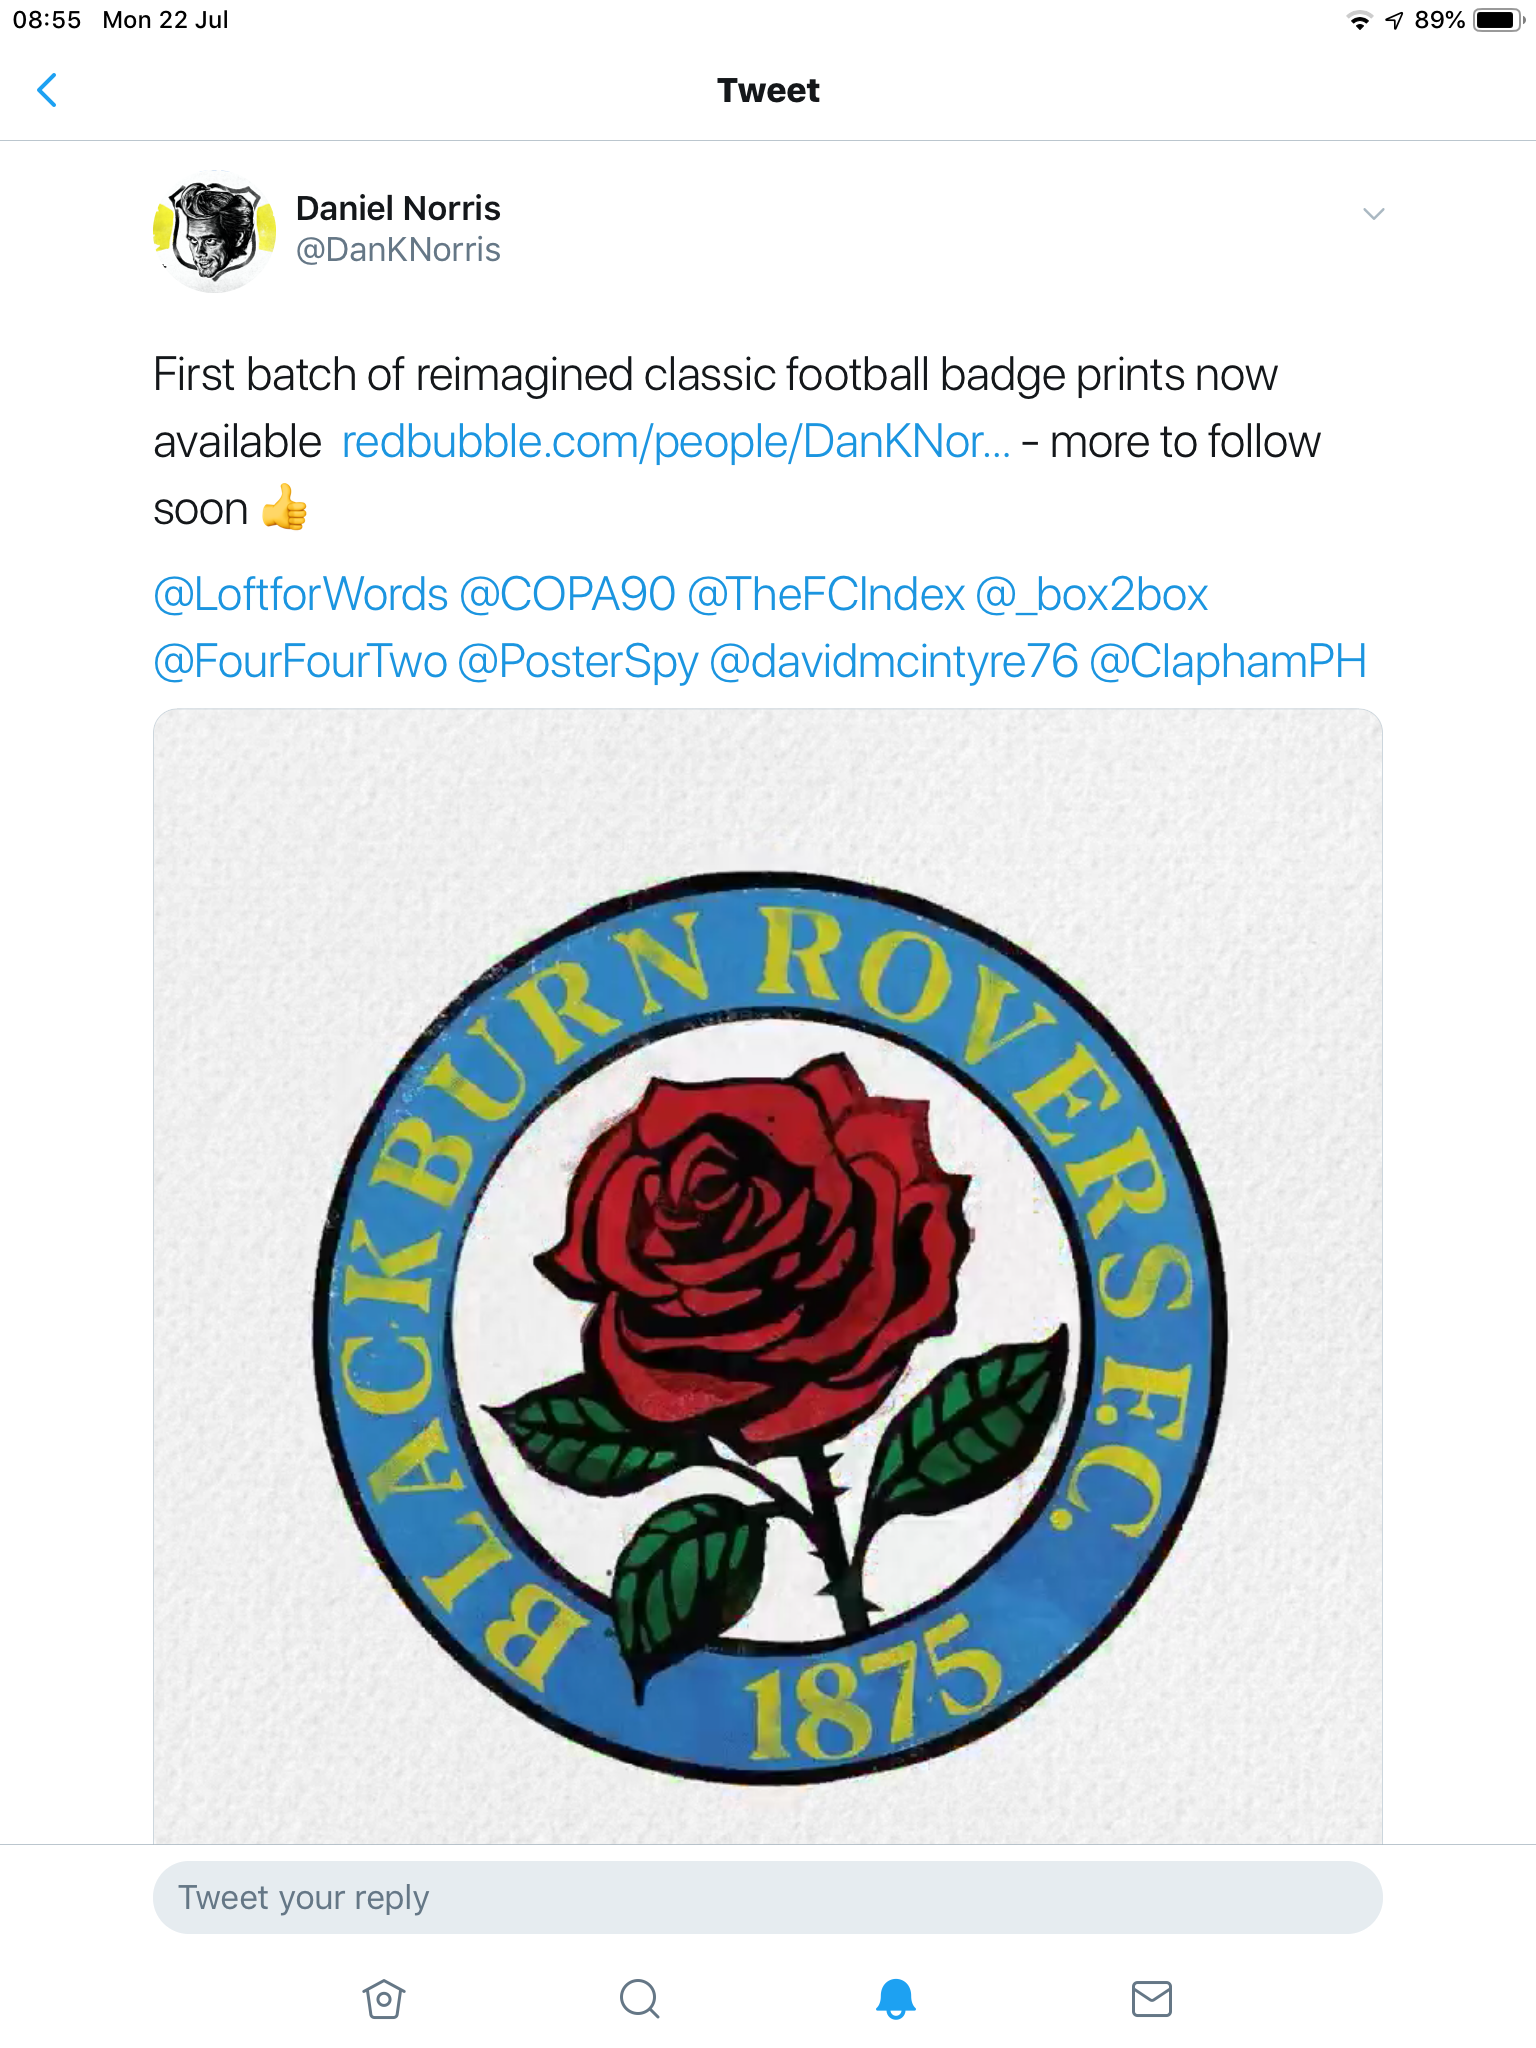Open the @FourFourTwo mention

[300, 662]
